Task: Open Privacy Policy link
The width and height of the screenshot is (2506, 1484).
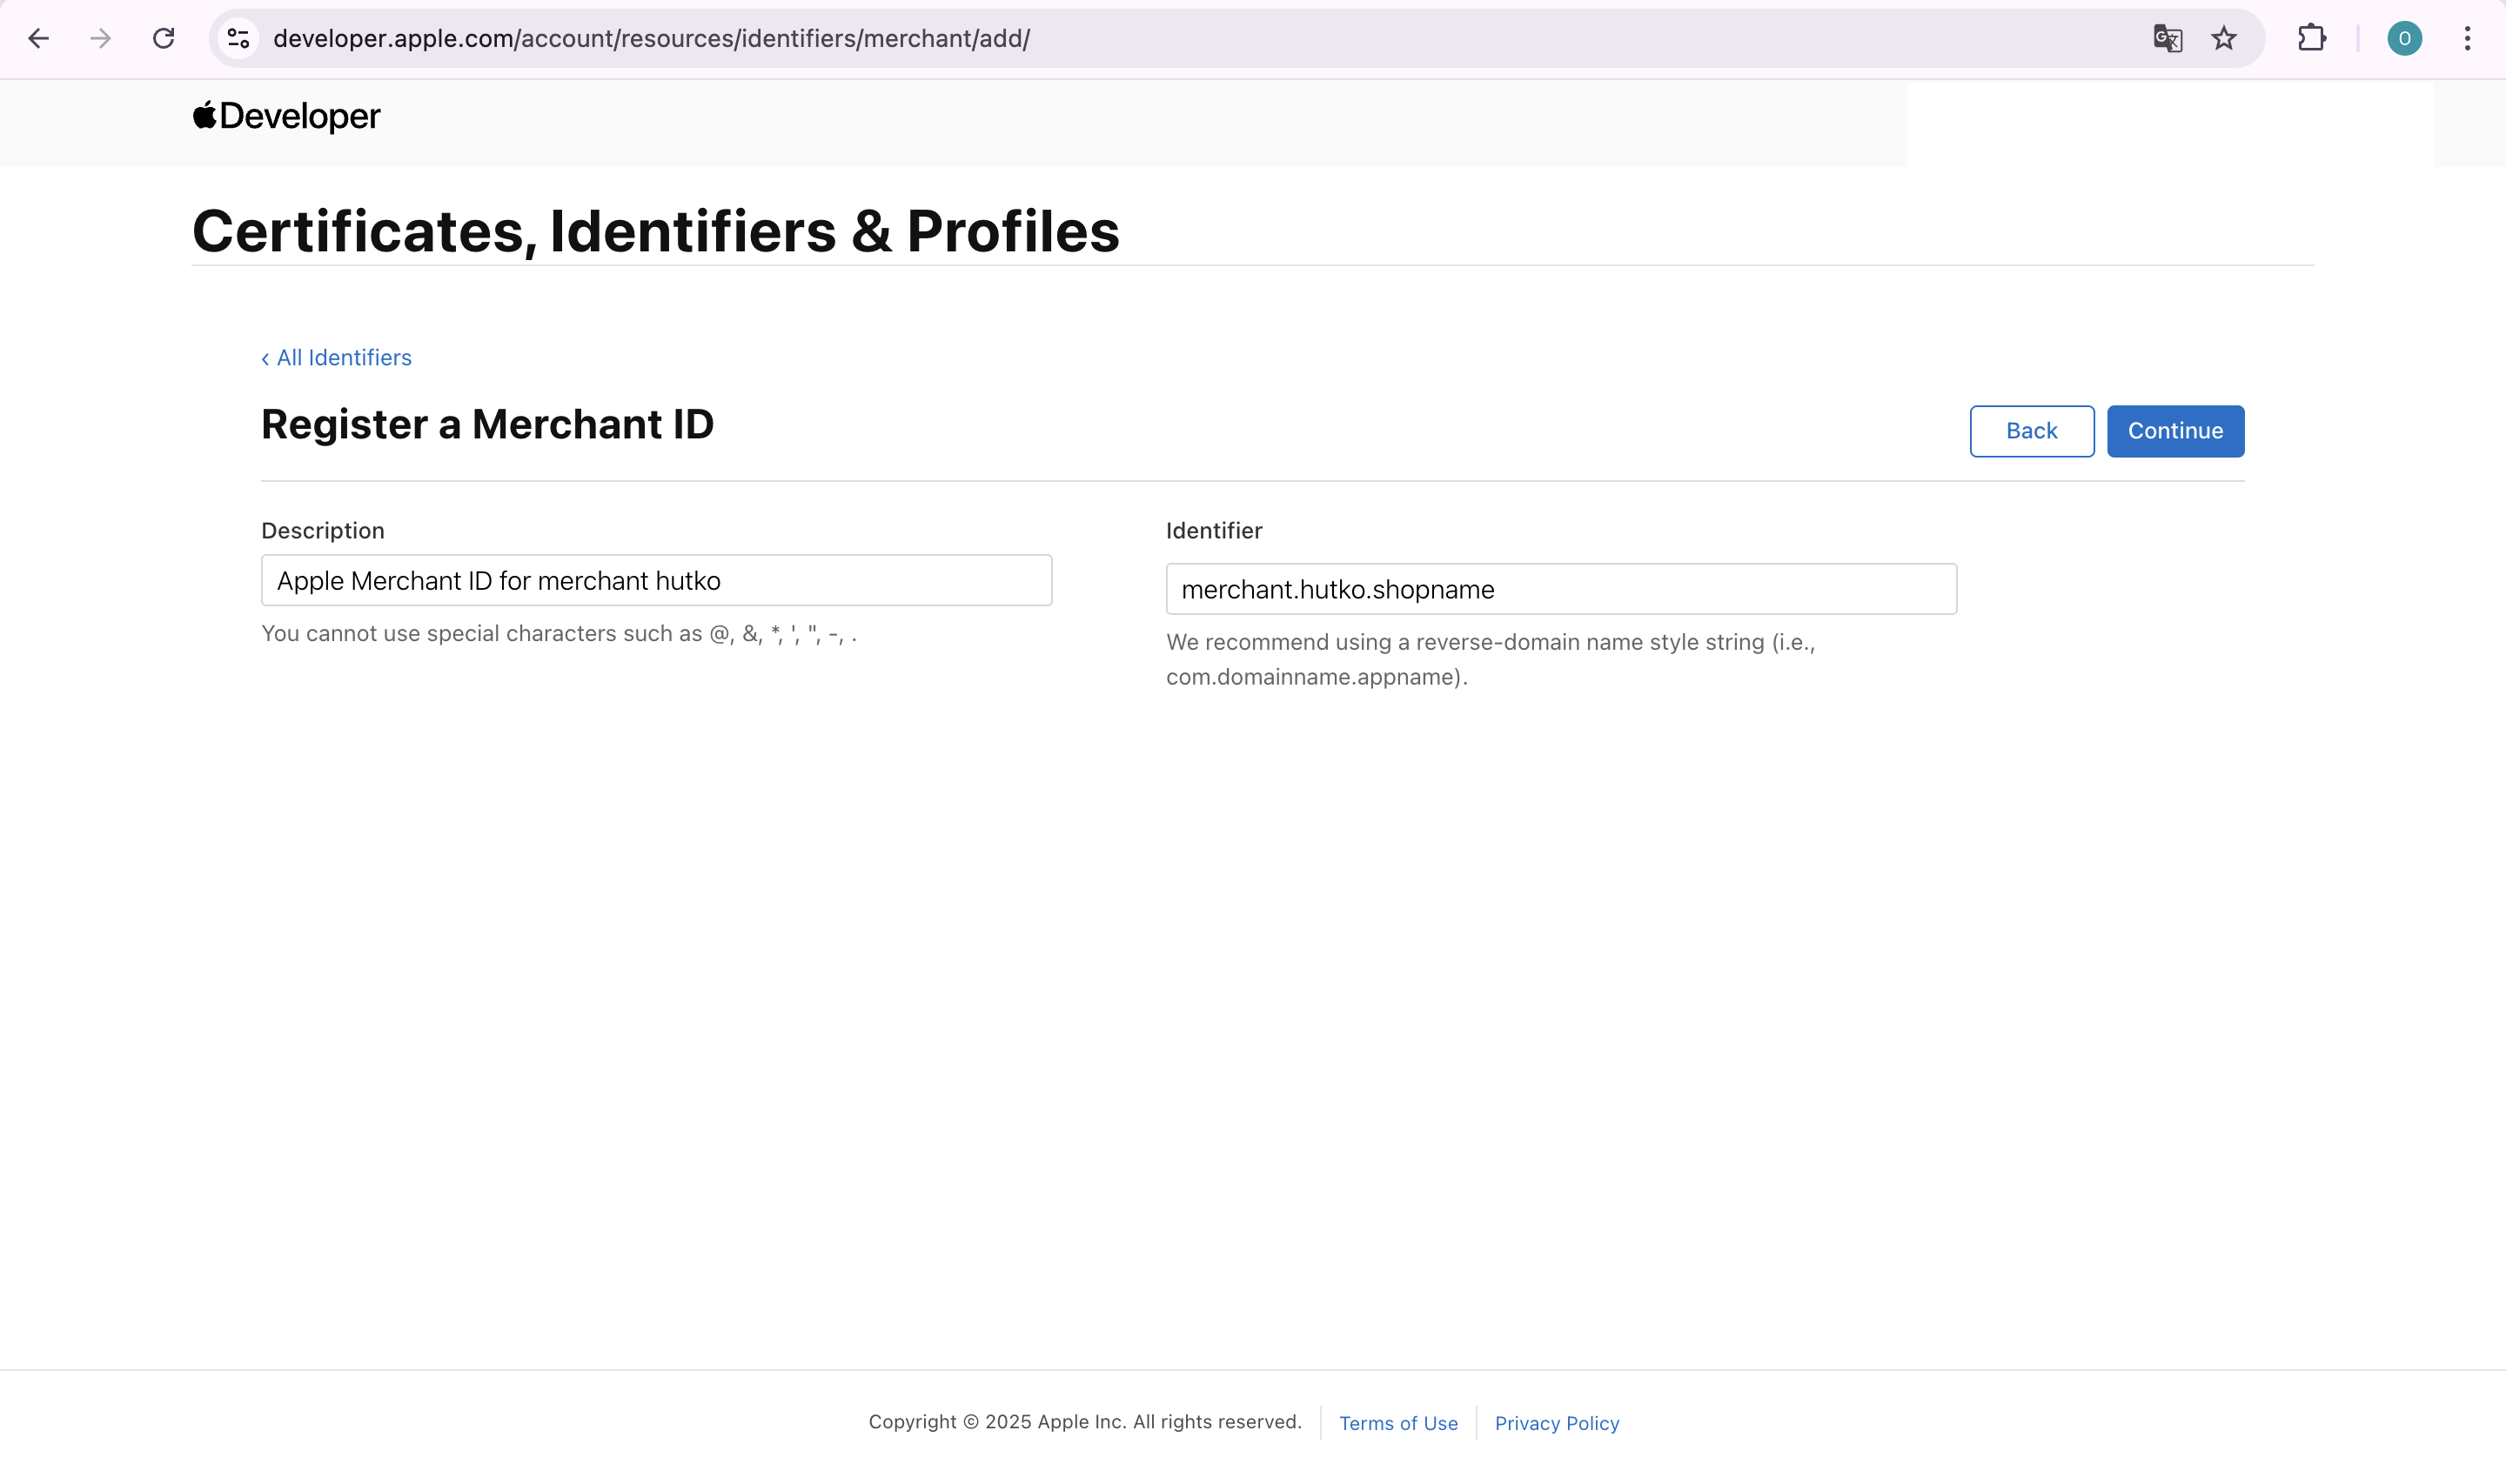Action: pos(1557,1423)
